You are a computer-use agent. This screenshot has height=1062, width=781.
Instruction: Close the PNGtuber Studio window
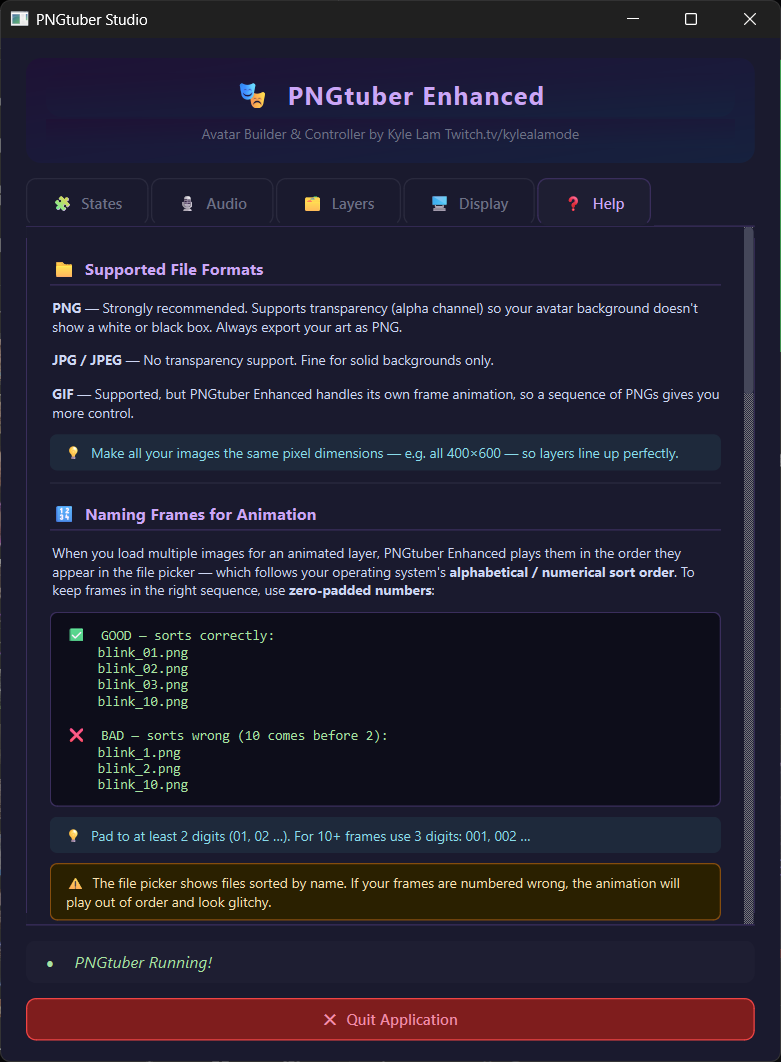click(750, 19)
